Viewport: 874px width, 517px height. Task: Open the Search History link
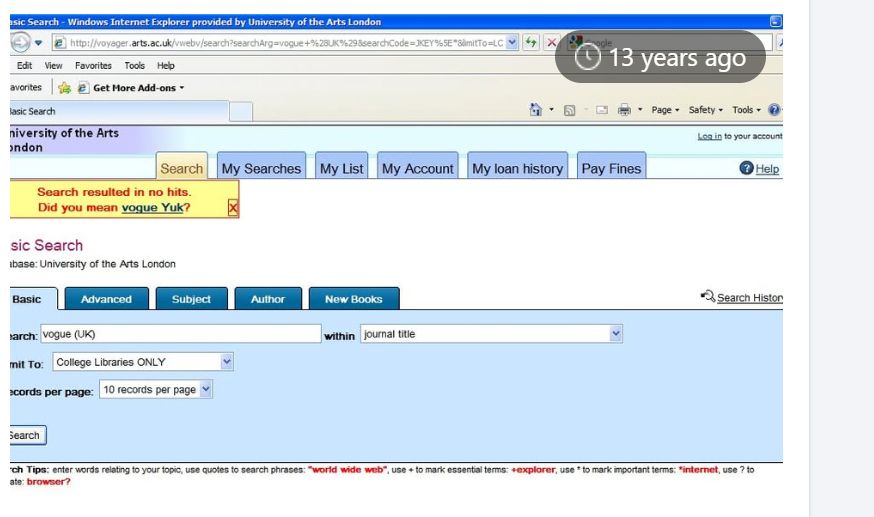[x=750, y=298]
